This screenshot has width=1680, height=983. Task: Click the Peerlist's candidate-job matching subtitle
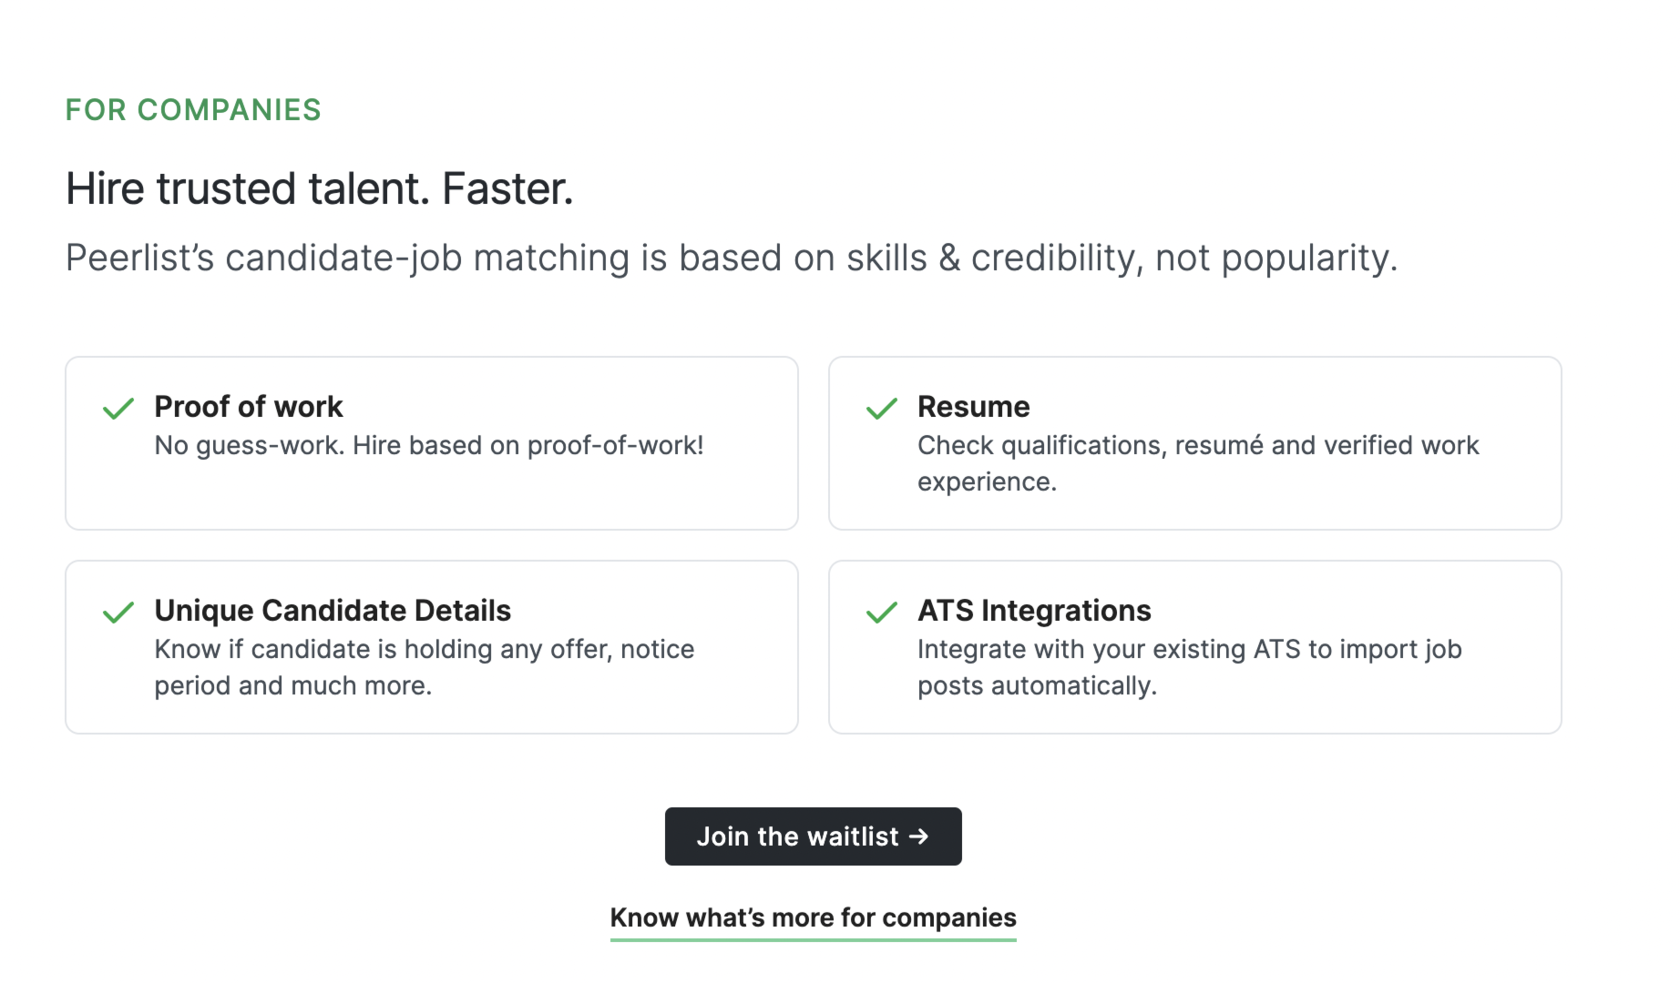(731, 258)
